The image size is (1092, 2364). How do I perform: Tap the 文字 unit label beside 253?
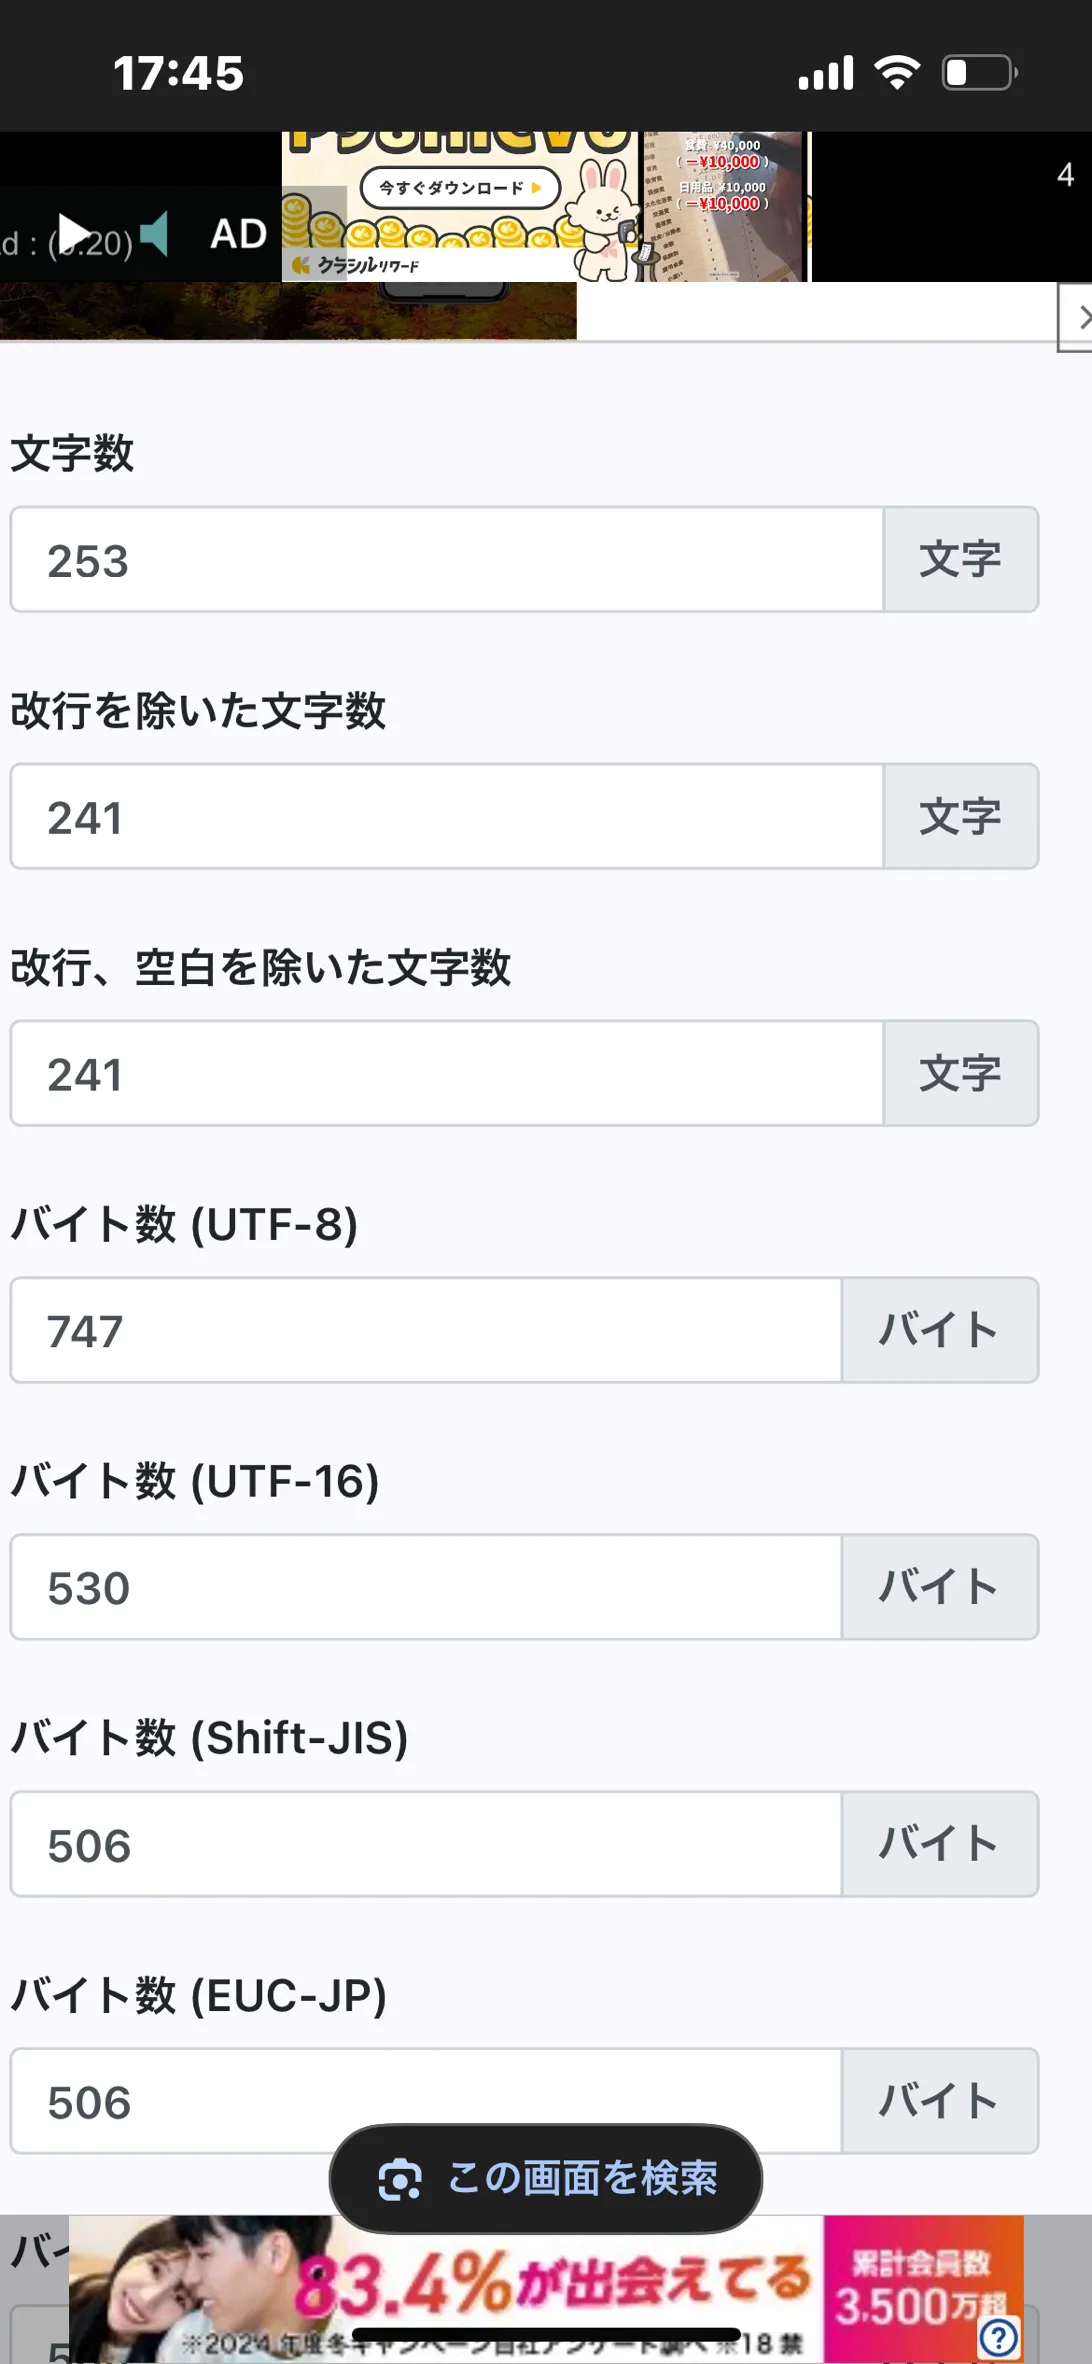(x=960, y=560)
